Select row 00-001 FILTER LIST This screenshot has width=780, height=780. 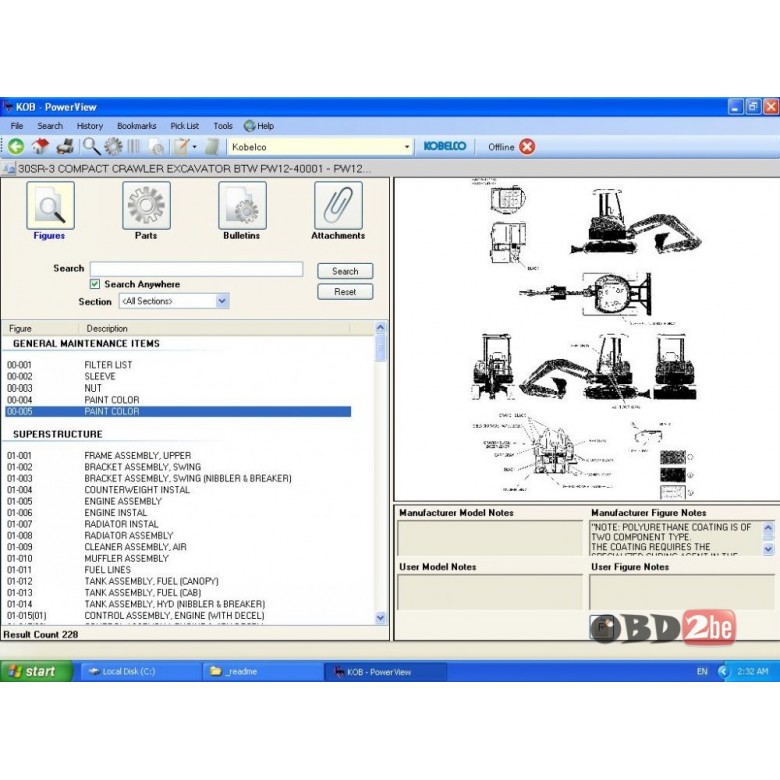[178, 365]
